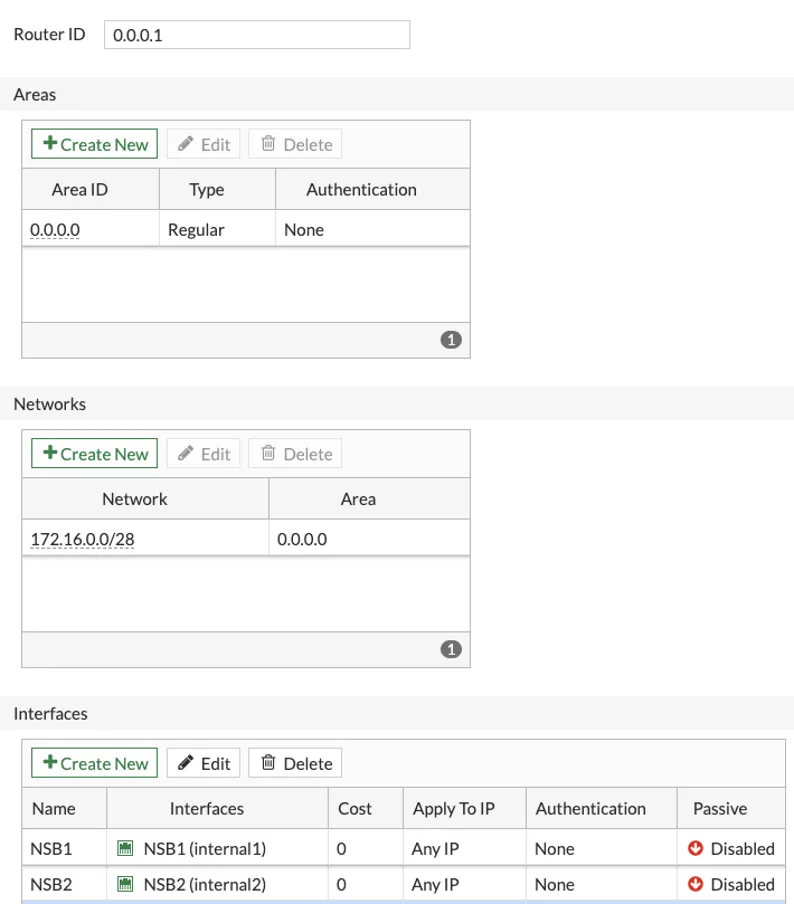
Task: Delete the selected OSPF interface
Action: 295,763
